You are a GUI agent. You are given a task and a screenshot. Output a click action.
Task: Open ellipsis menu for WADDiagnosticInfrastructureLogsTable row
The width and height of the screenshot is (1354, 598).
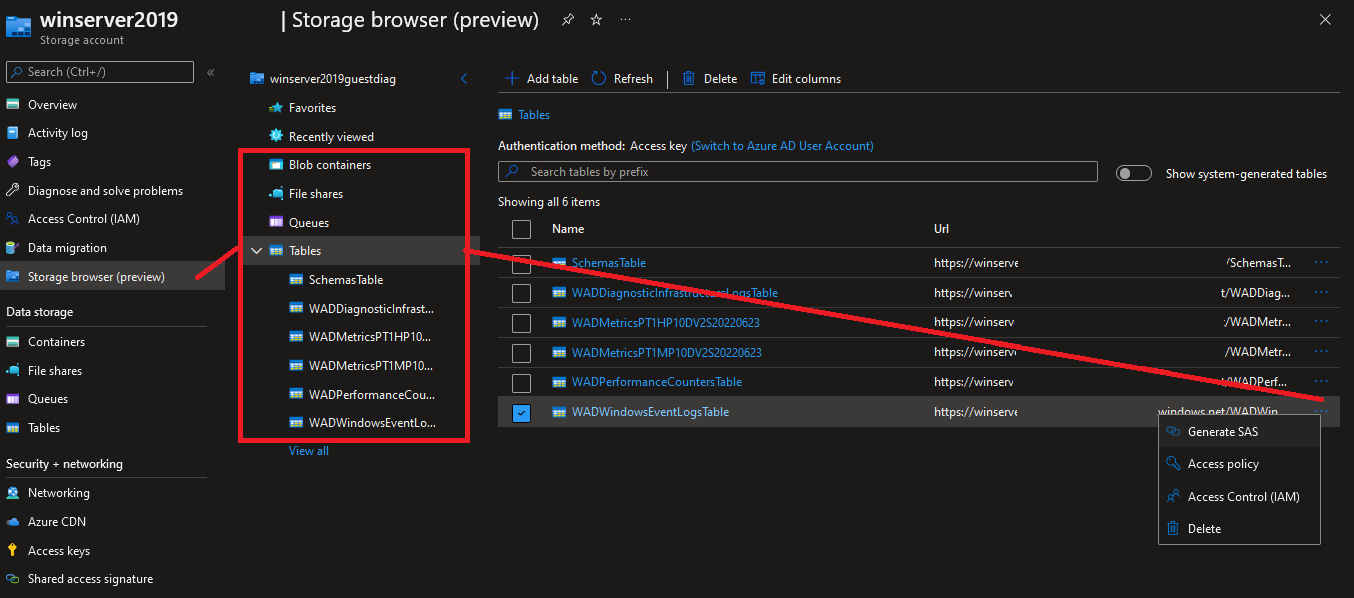point(1321,292)
